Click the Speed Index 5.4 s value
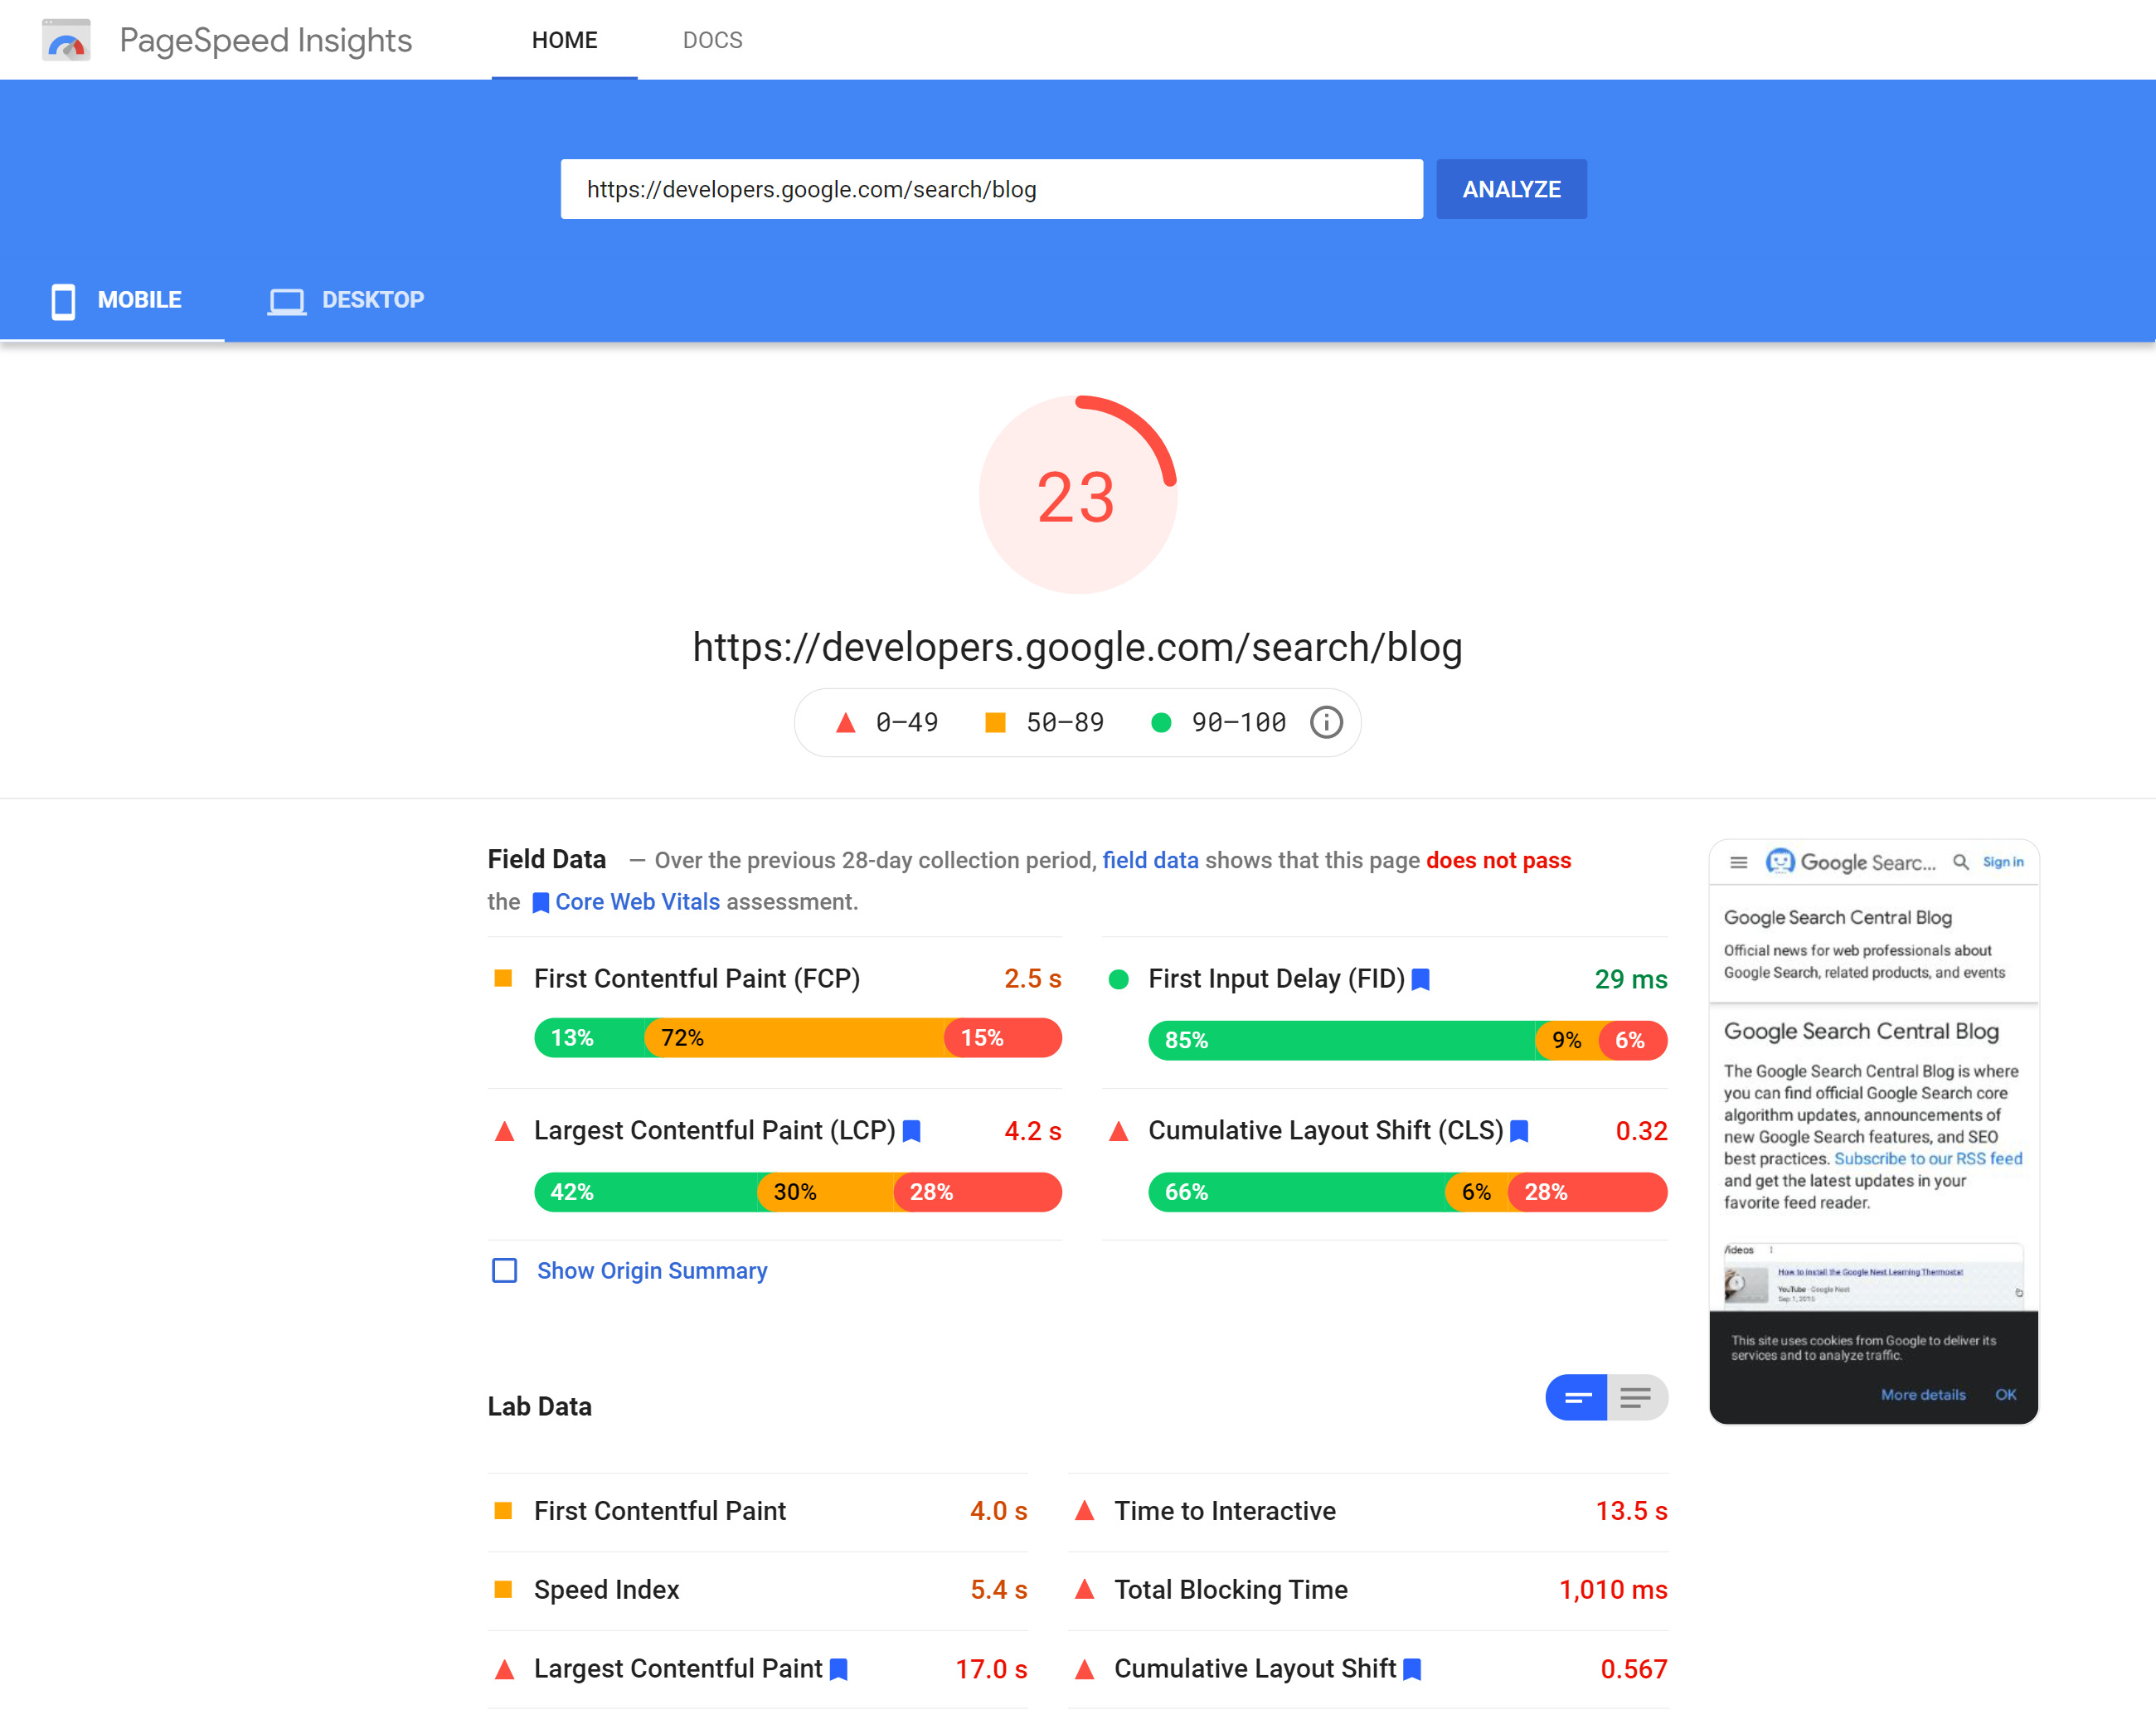Viewport: 2156px width, 1724px height. 998,1590
